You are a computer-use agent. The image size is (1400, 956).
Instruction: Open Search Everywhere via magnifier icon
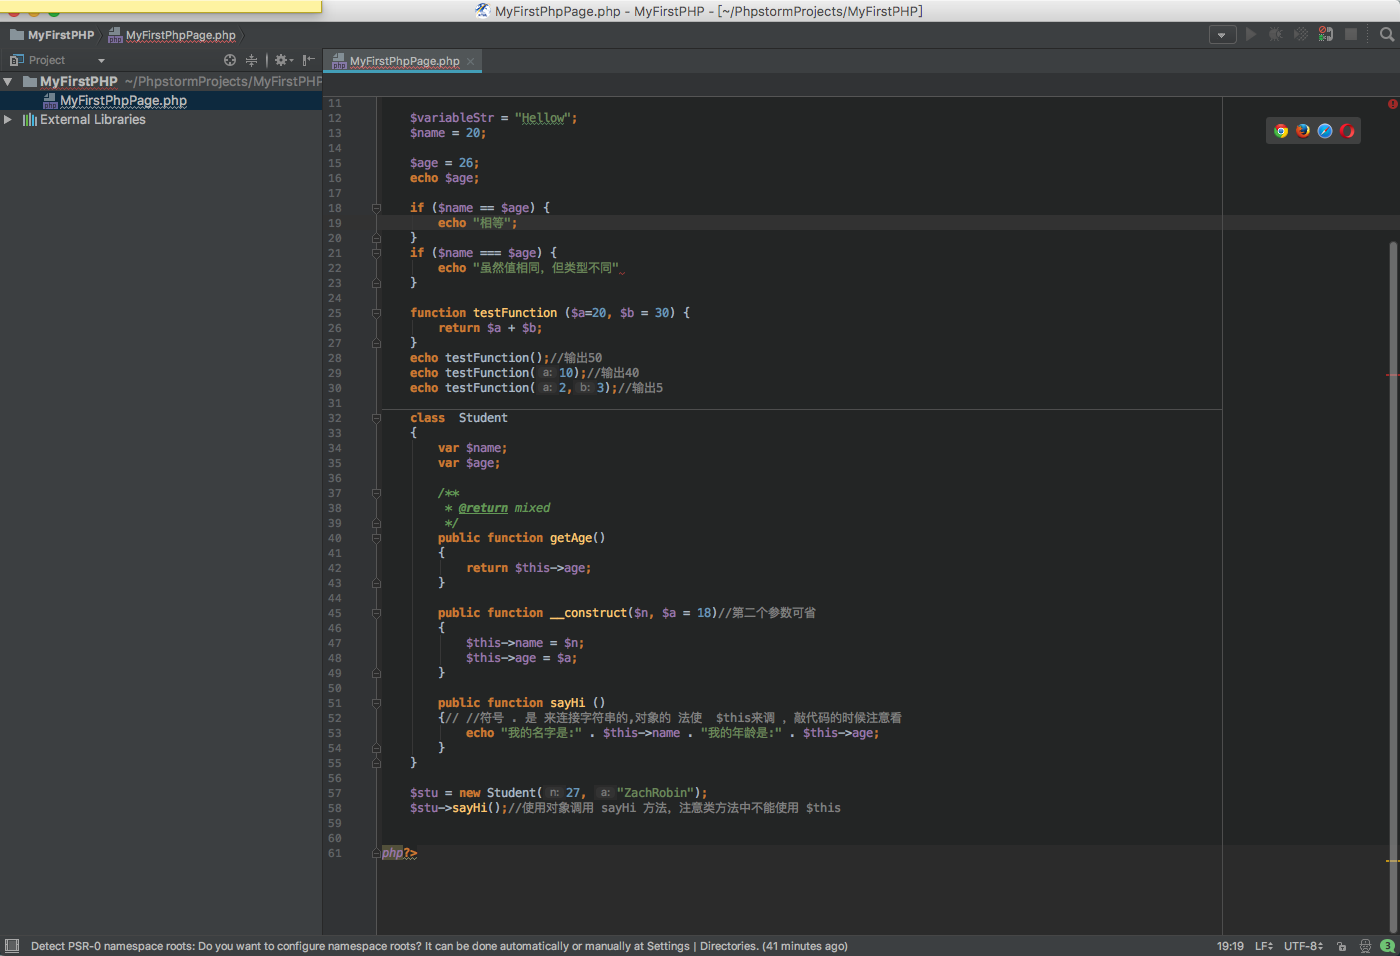1388,34
